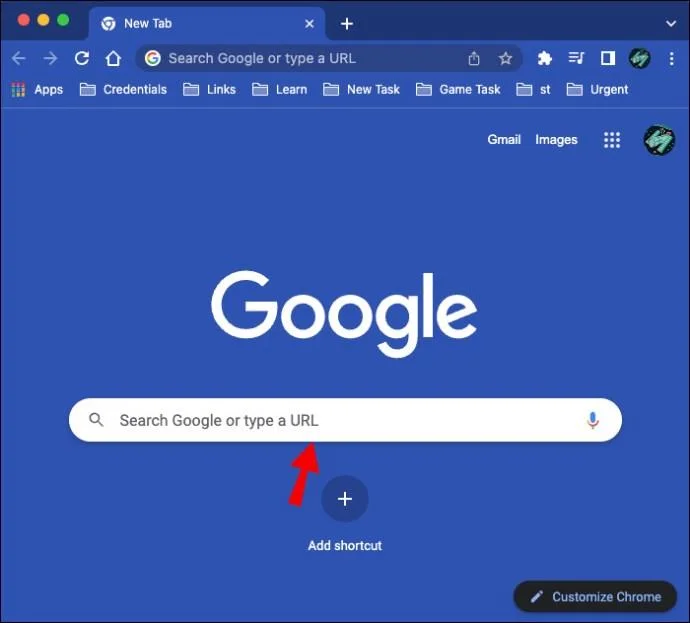Screen dimensions: 690x623
Task: Open Google account avatar on page
Action: 659,140
